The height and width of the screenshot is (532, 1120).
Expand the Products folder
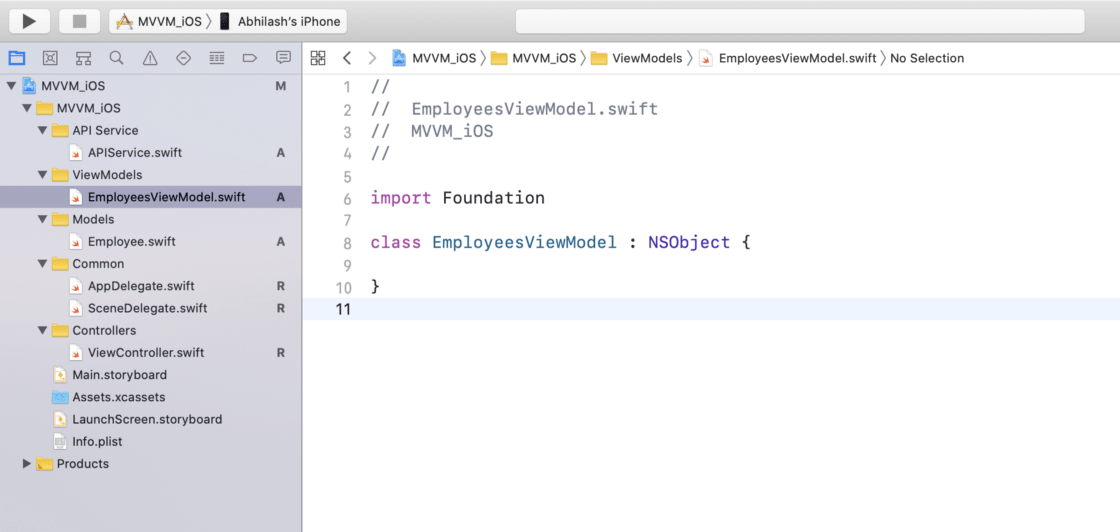pos(27,464)
